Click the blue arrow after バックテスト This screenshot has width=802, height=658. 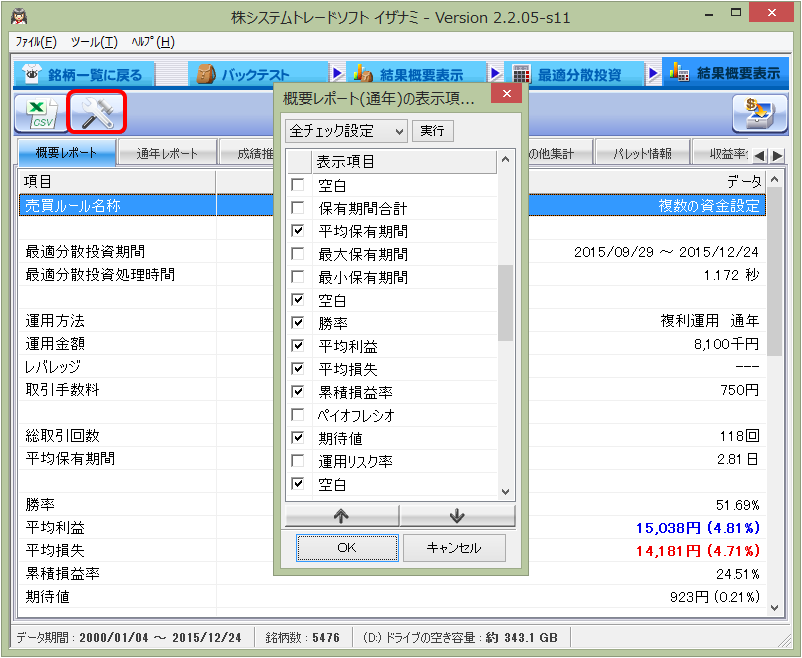coord(337,74)
